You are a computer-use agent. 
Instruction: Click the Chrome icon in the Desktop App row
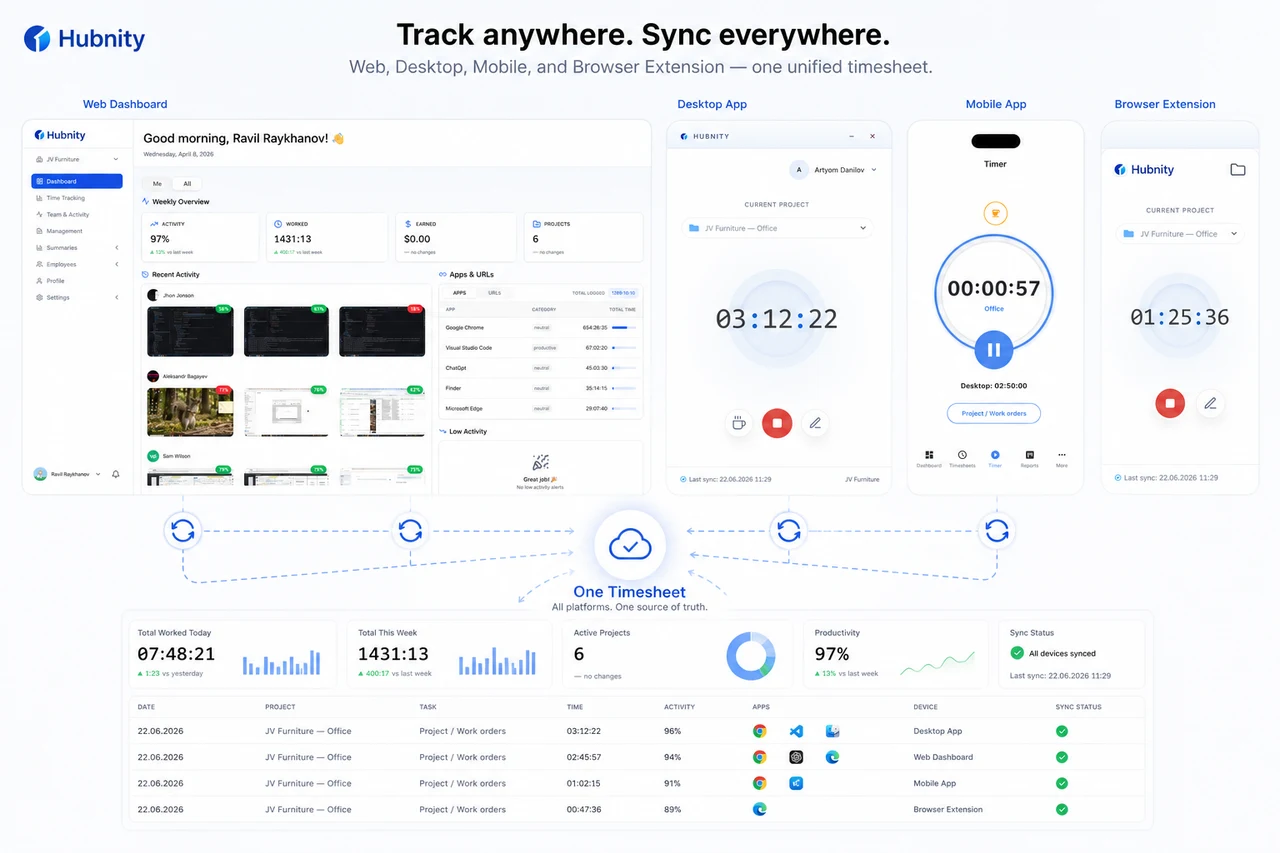(760, 731)
